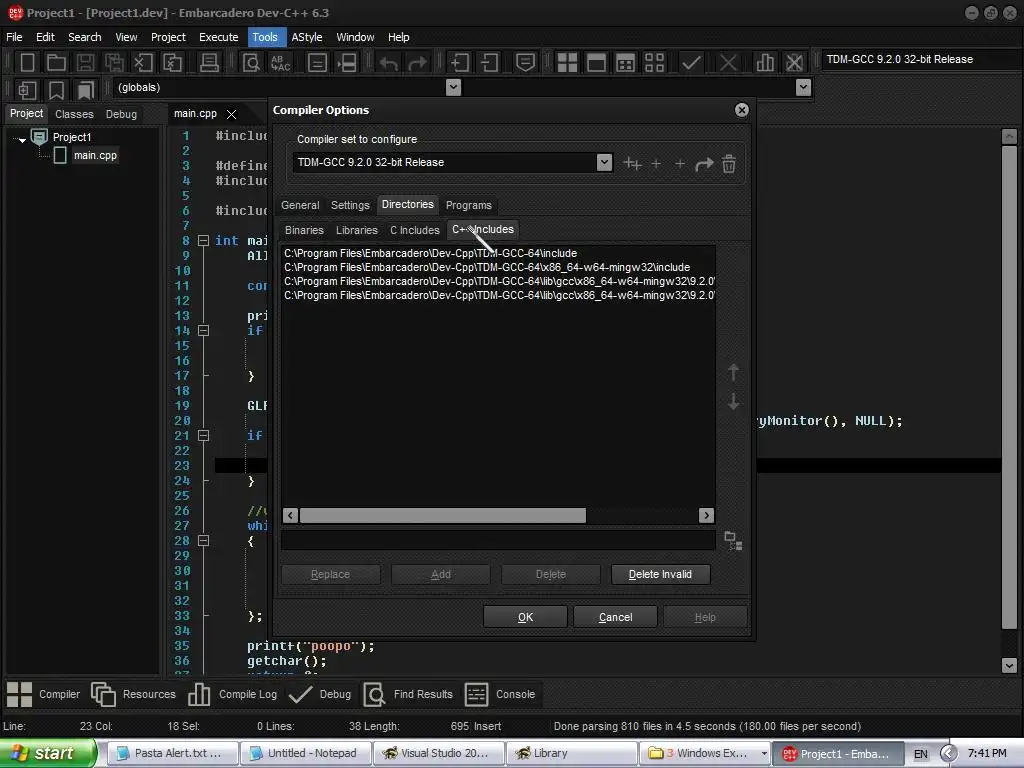This screenshot has width=1024, height=768.
Task: Open the compiler set to configure dropdown
Action: (x=604, y=162)
